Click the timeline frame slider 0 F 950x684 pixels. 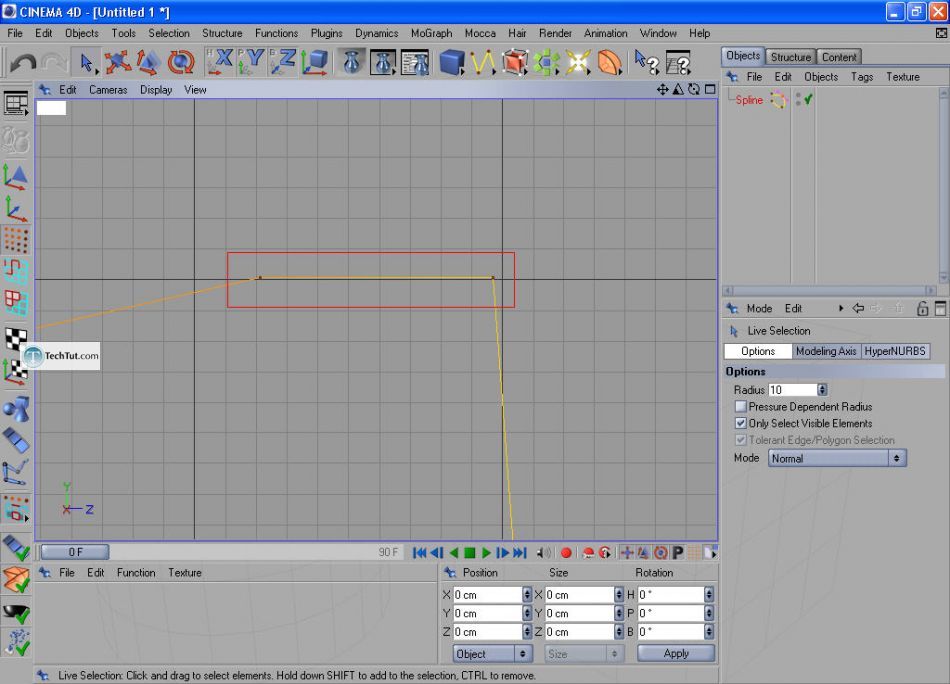tap(75, 552)
